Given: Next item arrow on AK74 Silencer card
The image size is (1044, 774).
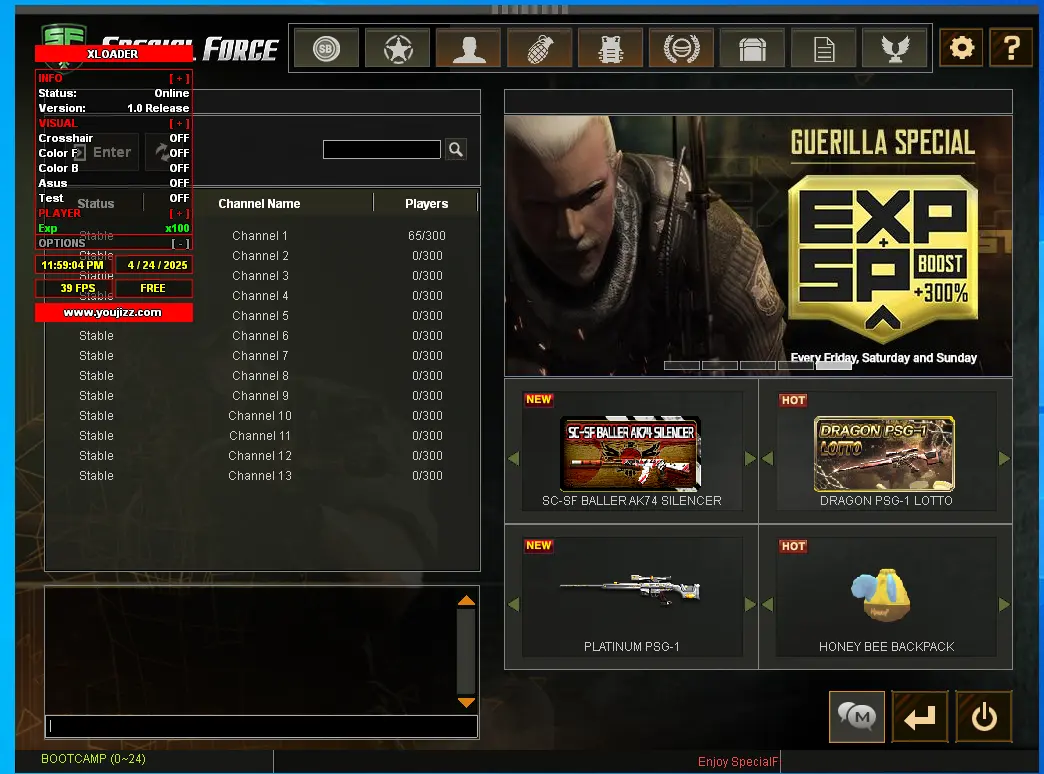Looking at the screenshot, I should pos(750,458).
